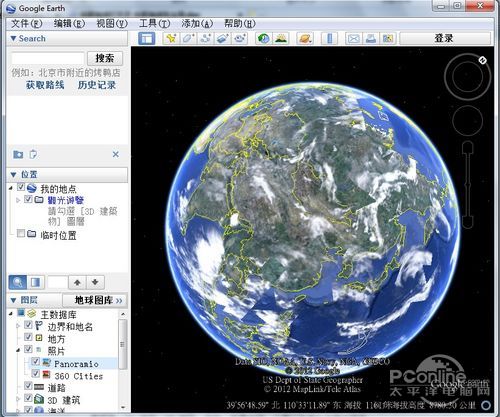Click the print toolbar icon
The height and width of the screenshot is (417, 500).
(371, 38)
